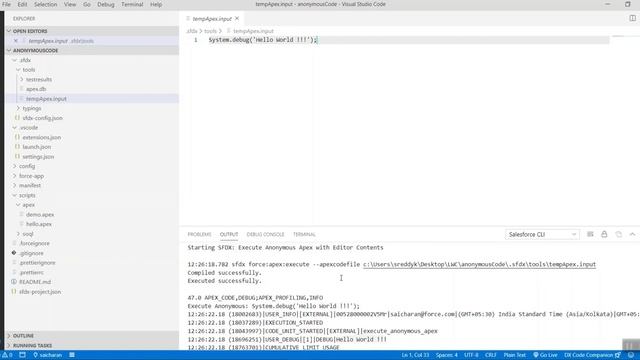
Task: Open sfdx-config.json file
Action: pyautogui.click(x=42, y=118)
